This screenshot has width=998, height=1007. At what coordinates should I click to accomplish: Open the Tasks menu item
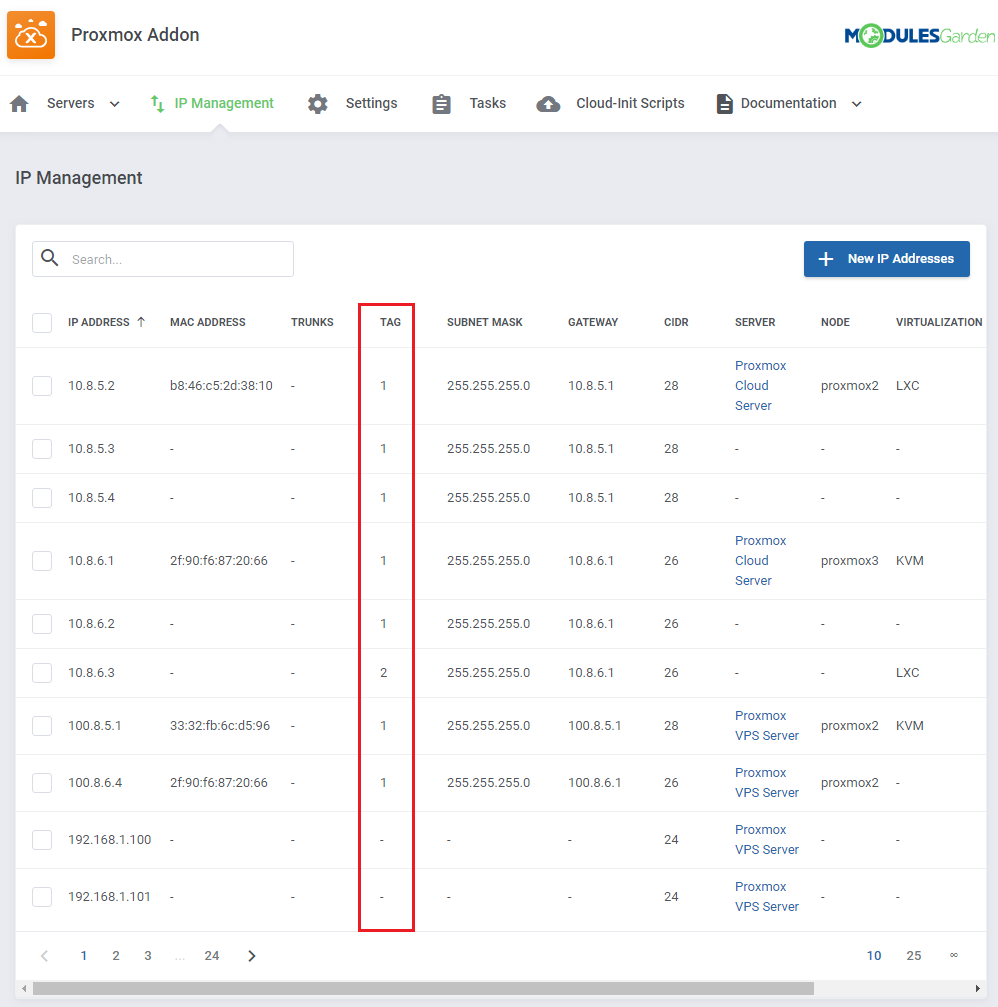(x=487, y=103)
